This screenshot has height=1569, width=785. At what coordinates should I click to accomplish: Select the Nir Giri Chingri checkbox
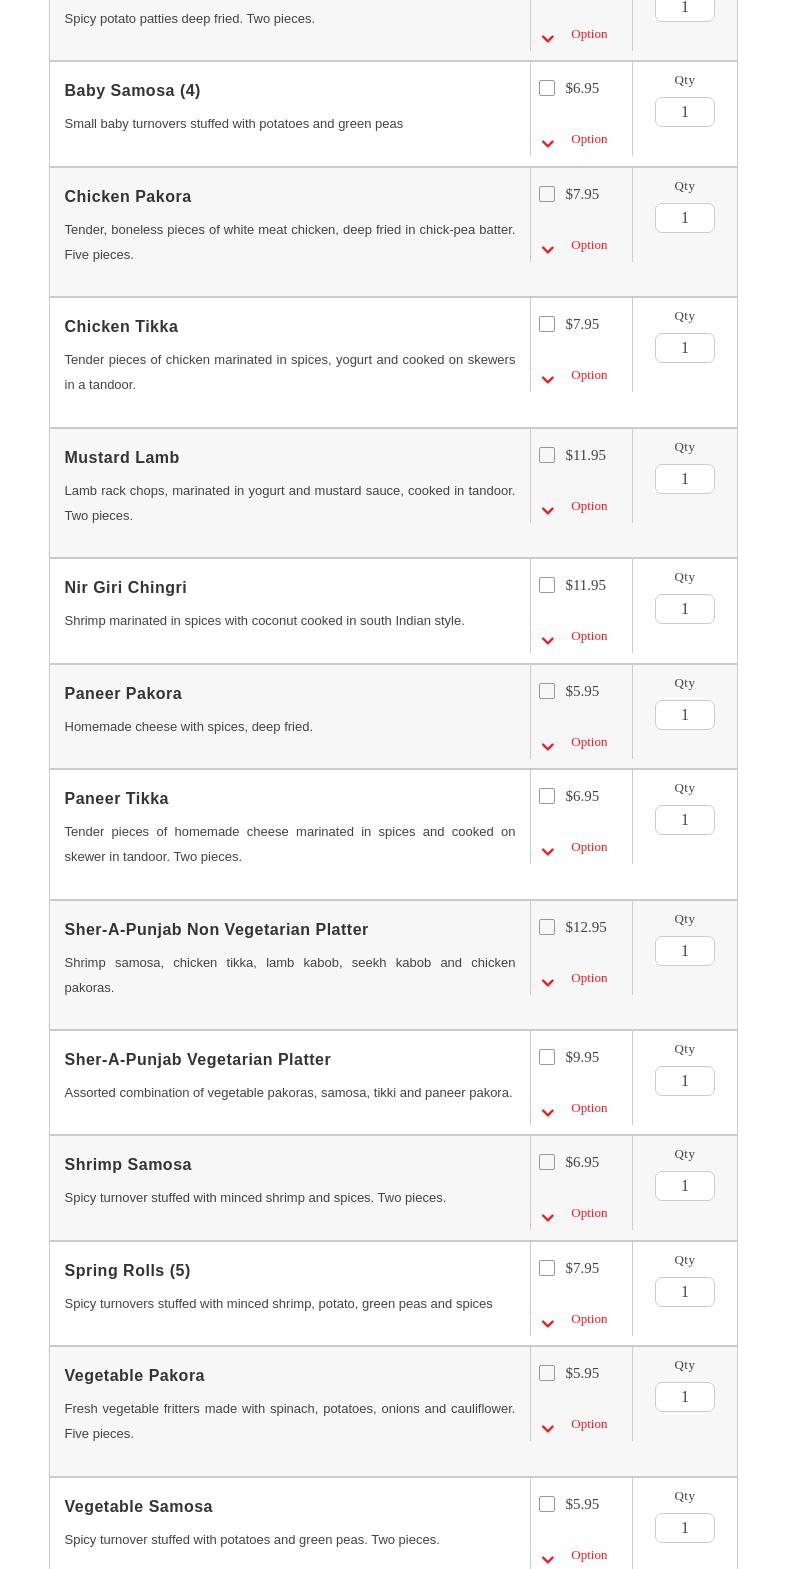pos(547,585)
